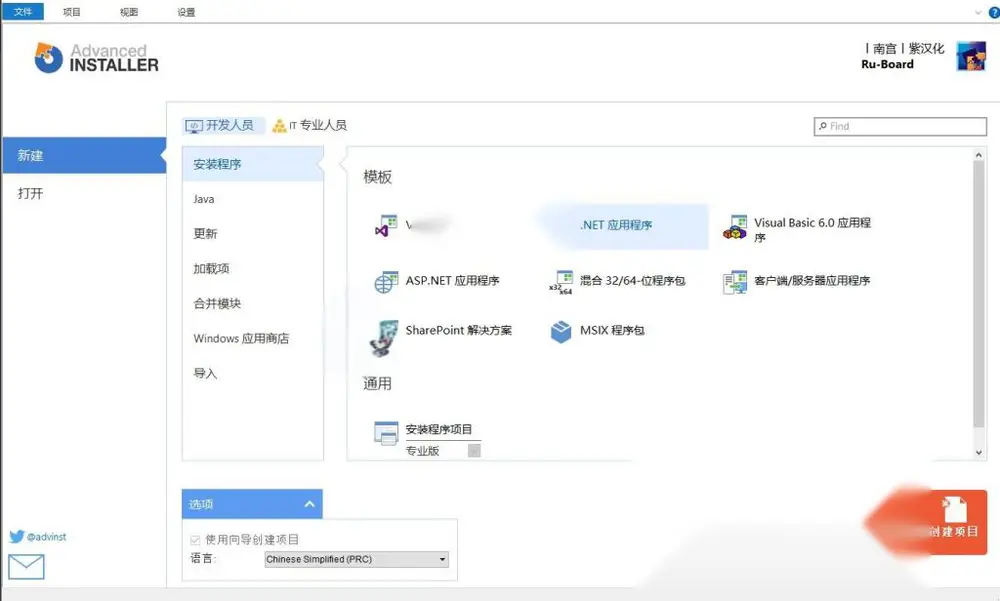Click the templates vertical scrollbar thumb
The width and height of the screenshot is (1000, 601).
(978, 293)
